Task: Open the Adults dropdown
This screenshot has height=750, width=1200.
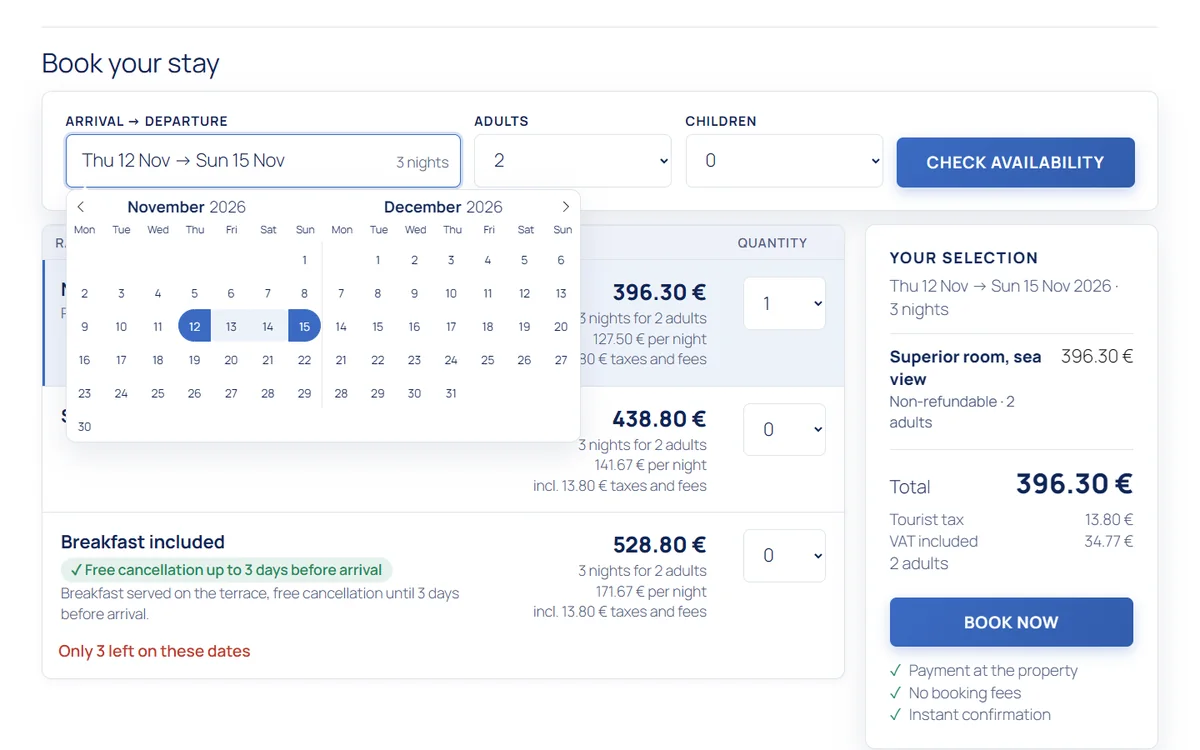Action: [x=573, y=161]
